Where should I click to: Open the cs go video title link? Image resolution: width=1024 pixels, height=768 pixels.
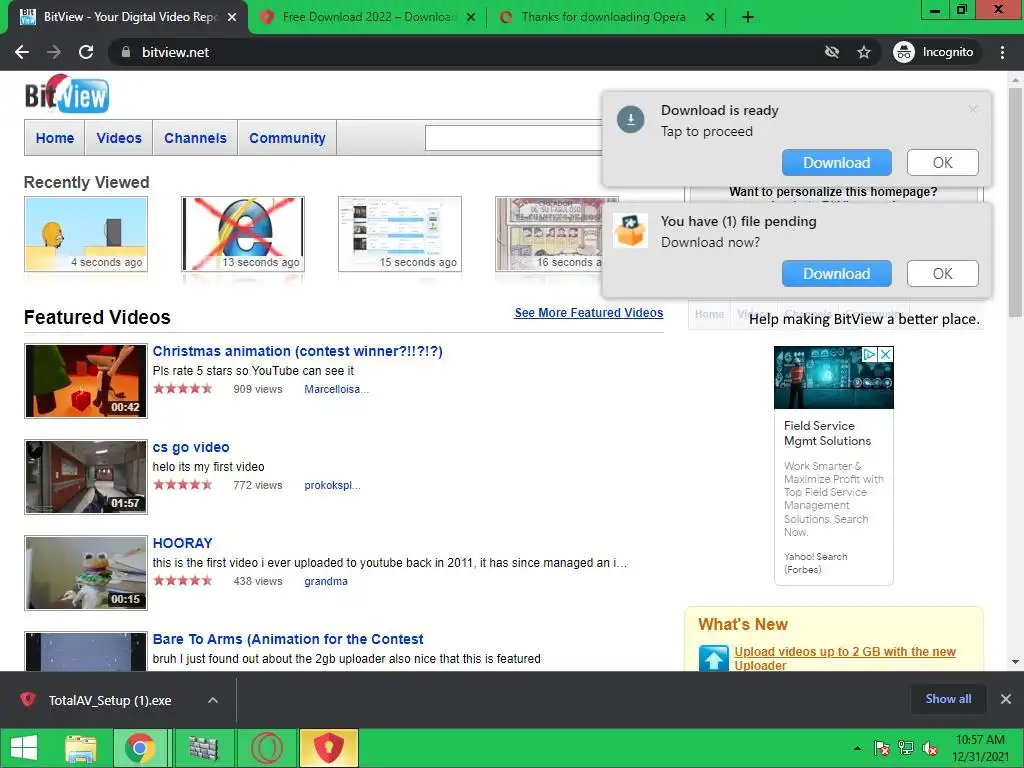tap(191, 447)
